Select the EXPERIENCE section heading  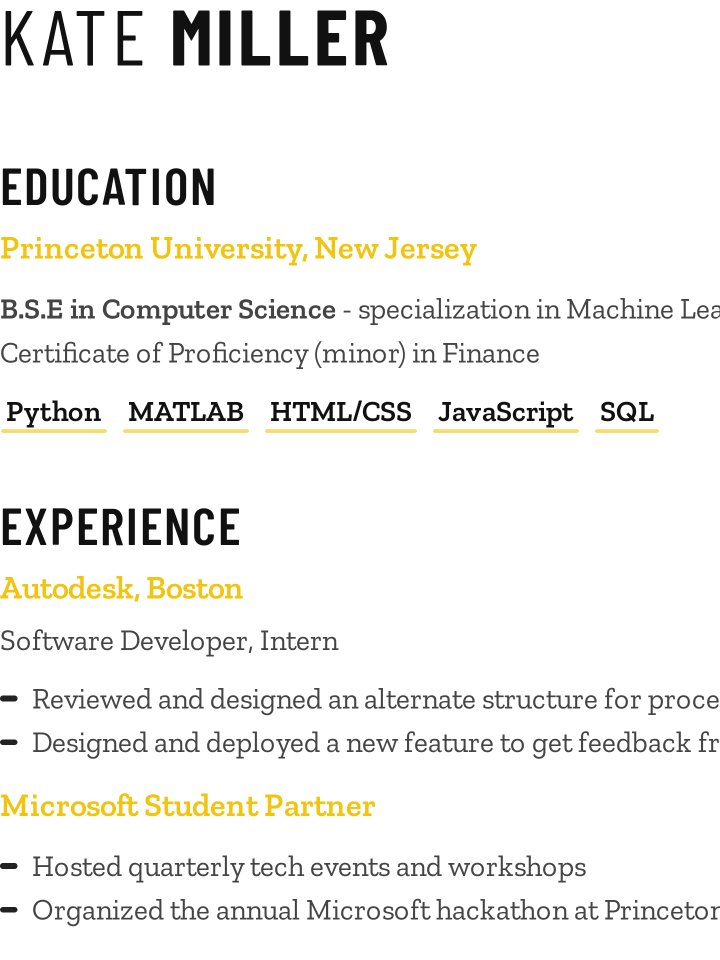click(x=121, y=527)
